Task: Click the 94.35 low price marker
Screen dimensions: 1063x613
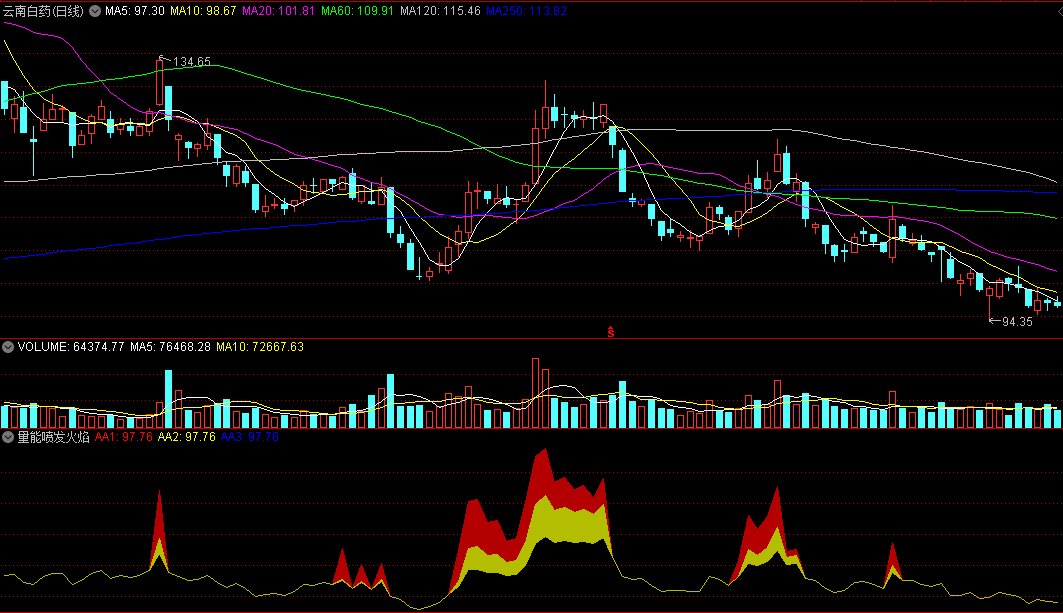Action: [x=1017, y=321]
